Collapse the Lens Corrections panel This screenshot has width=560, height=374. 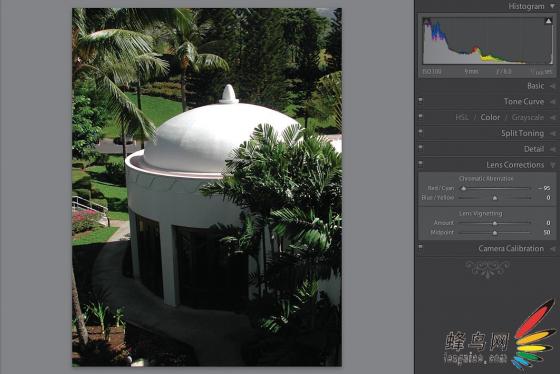pyautogui.click(x=552, y=165)
